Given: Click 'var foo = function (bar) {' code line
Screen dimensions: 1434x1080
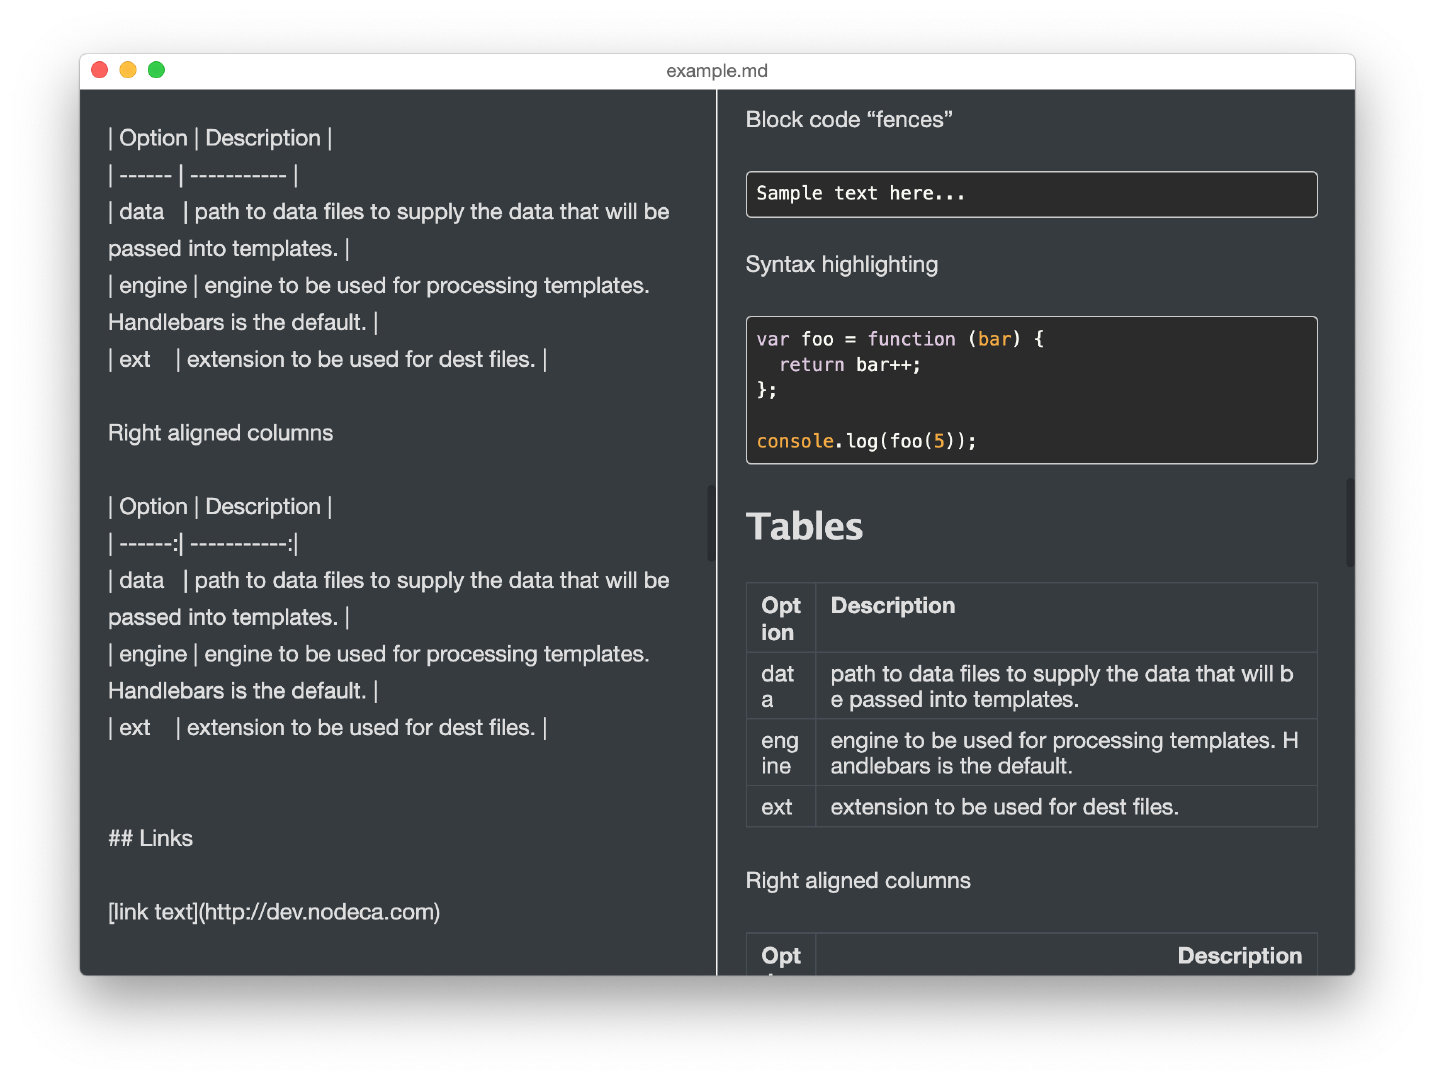Looking at the screenshot, I should coord(900,339).
